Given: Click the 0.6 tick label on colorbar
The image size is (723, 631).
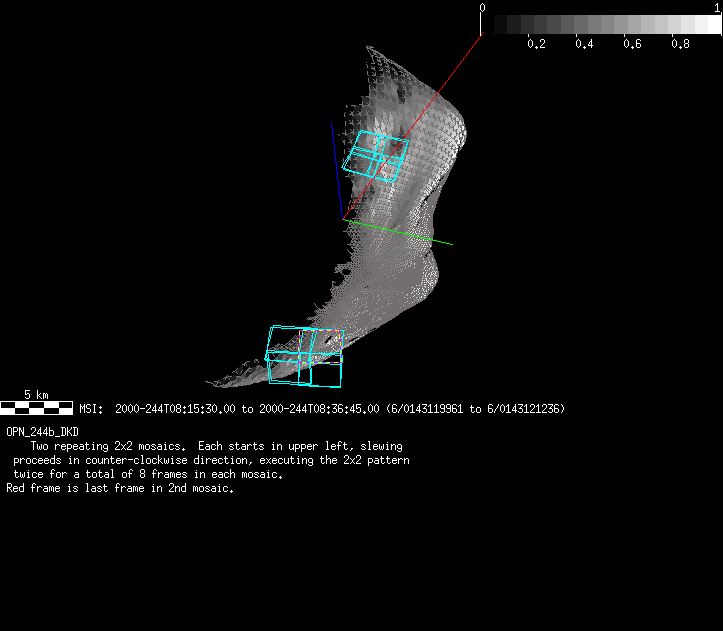Looking at the screenshot, I should click(x=632, y=45).
